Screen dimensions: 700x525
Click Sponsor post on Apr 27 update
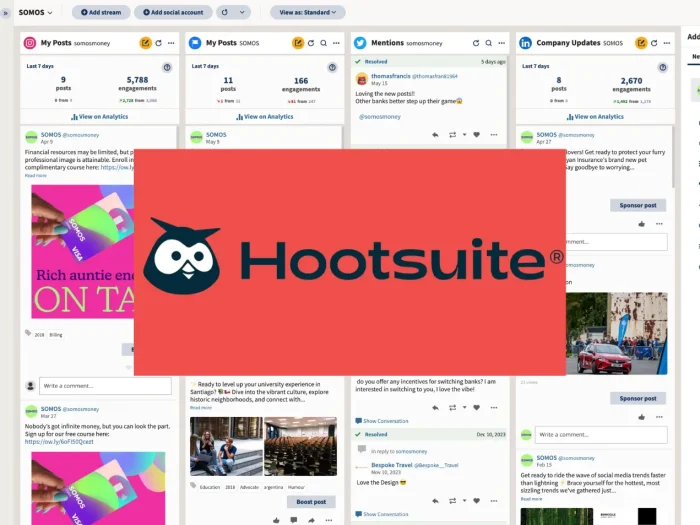(x=638, y=205)
